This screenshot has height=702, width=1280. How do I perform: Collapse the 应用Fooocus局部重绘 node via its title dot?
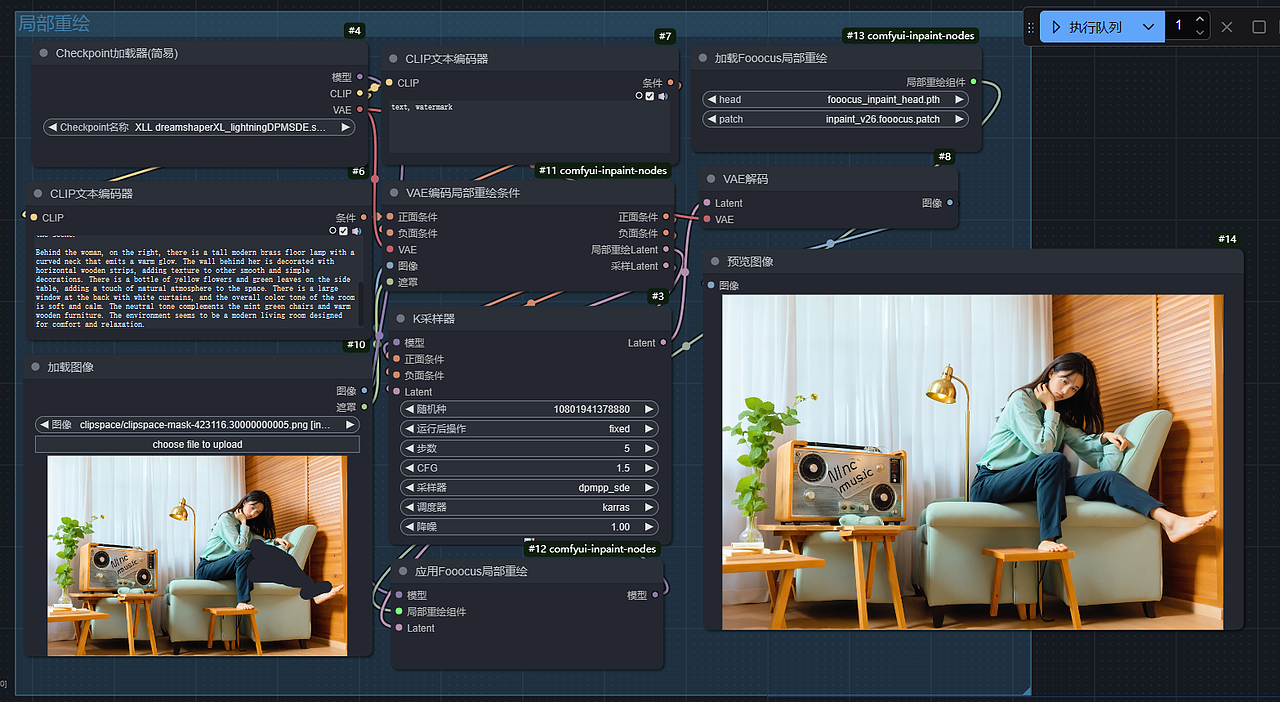403,571
